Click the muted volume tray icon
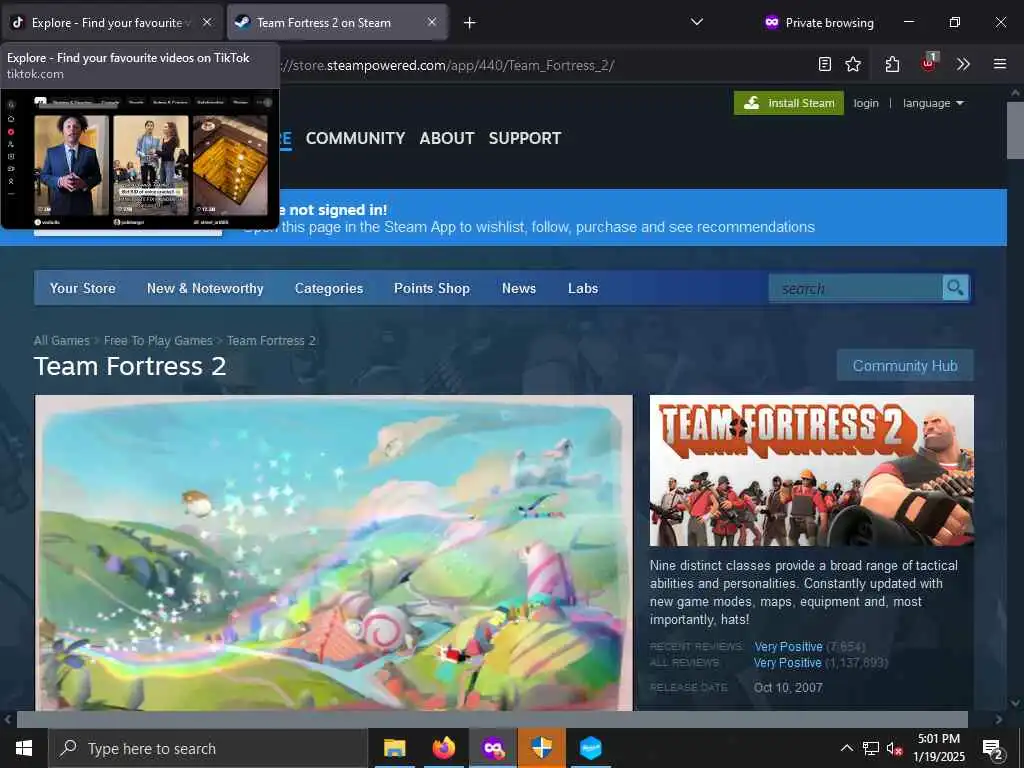1024x768 pixels. (894, 749)
